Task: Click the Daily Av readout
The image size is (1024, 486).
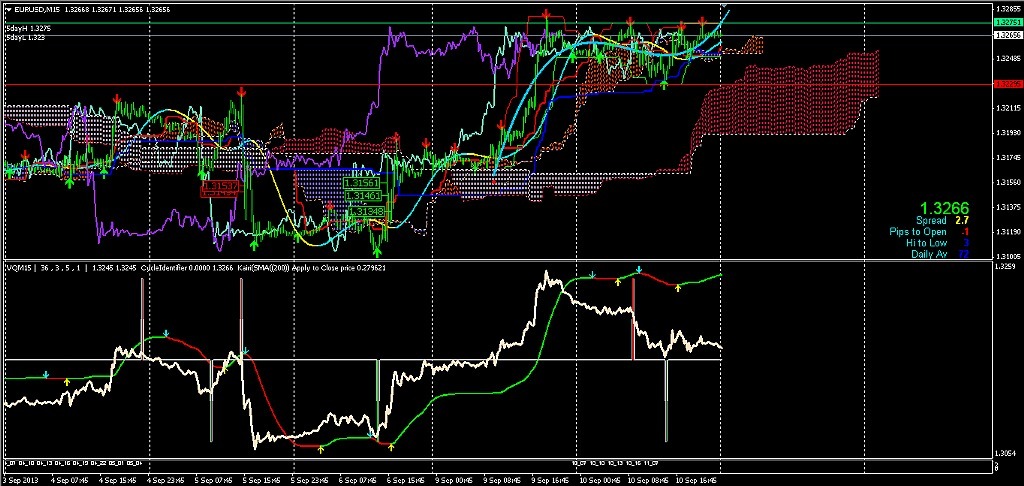Action: click(940, 254)
